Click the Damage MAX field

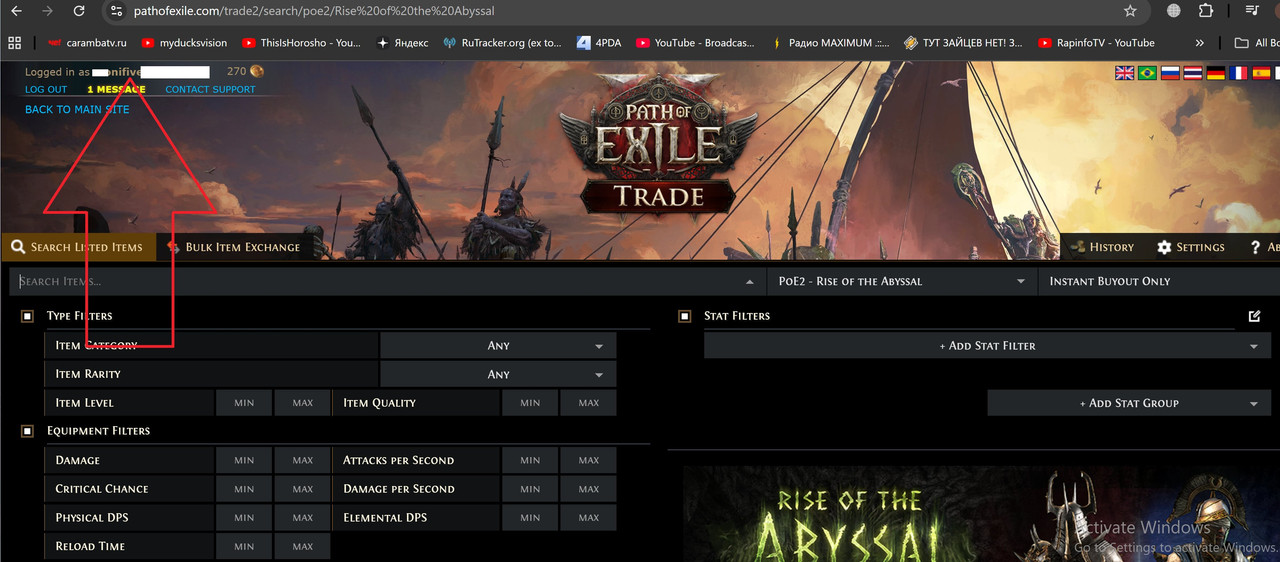pyautogui.click(x=302, y=460)
